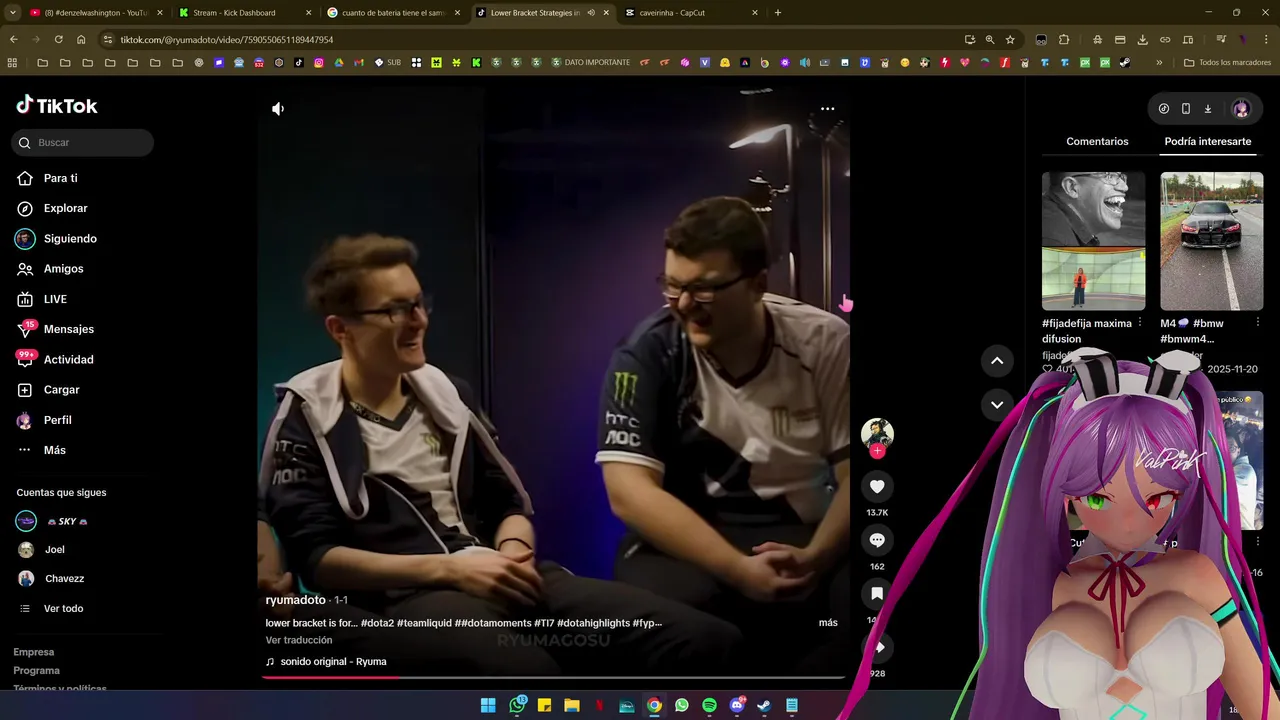Click Programa footer link

pyautogui.click(x=36, y=670)
